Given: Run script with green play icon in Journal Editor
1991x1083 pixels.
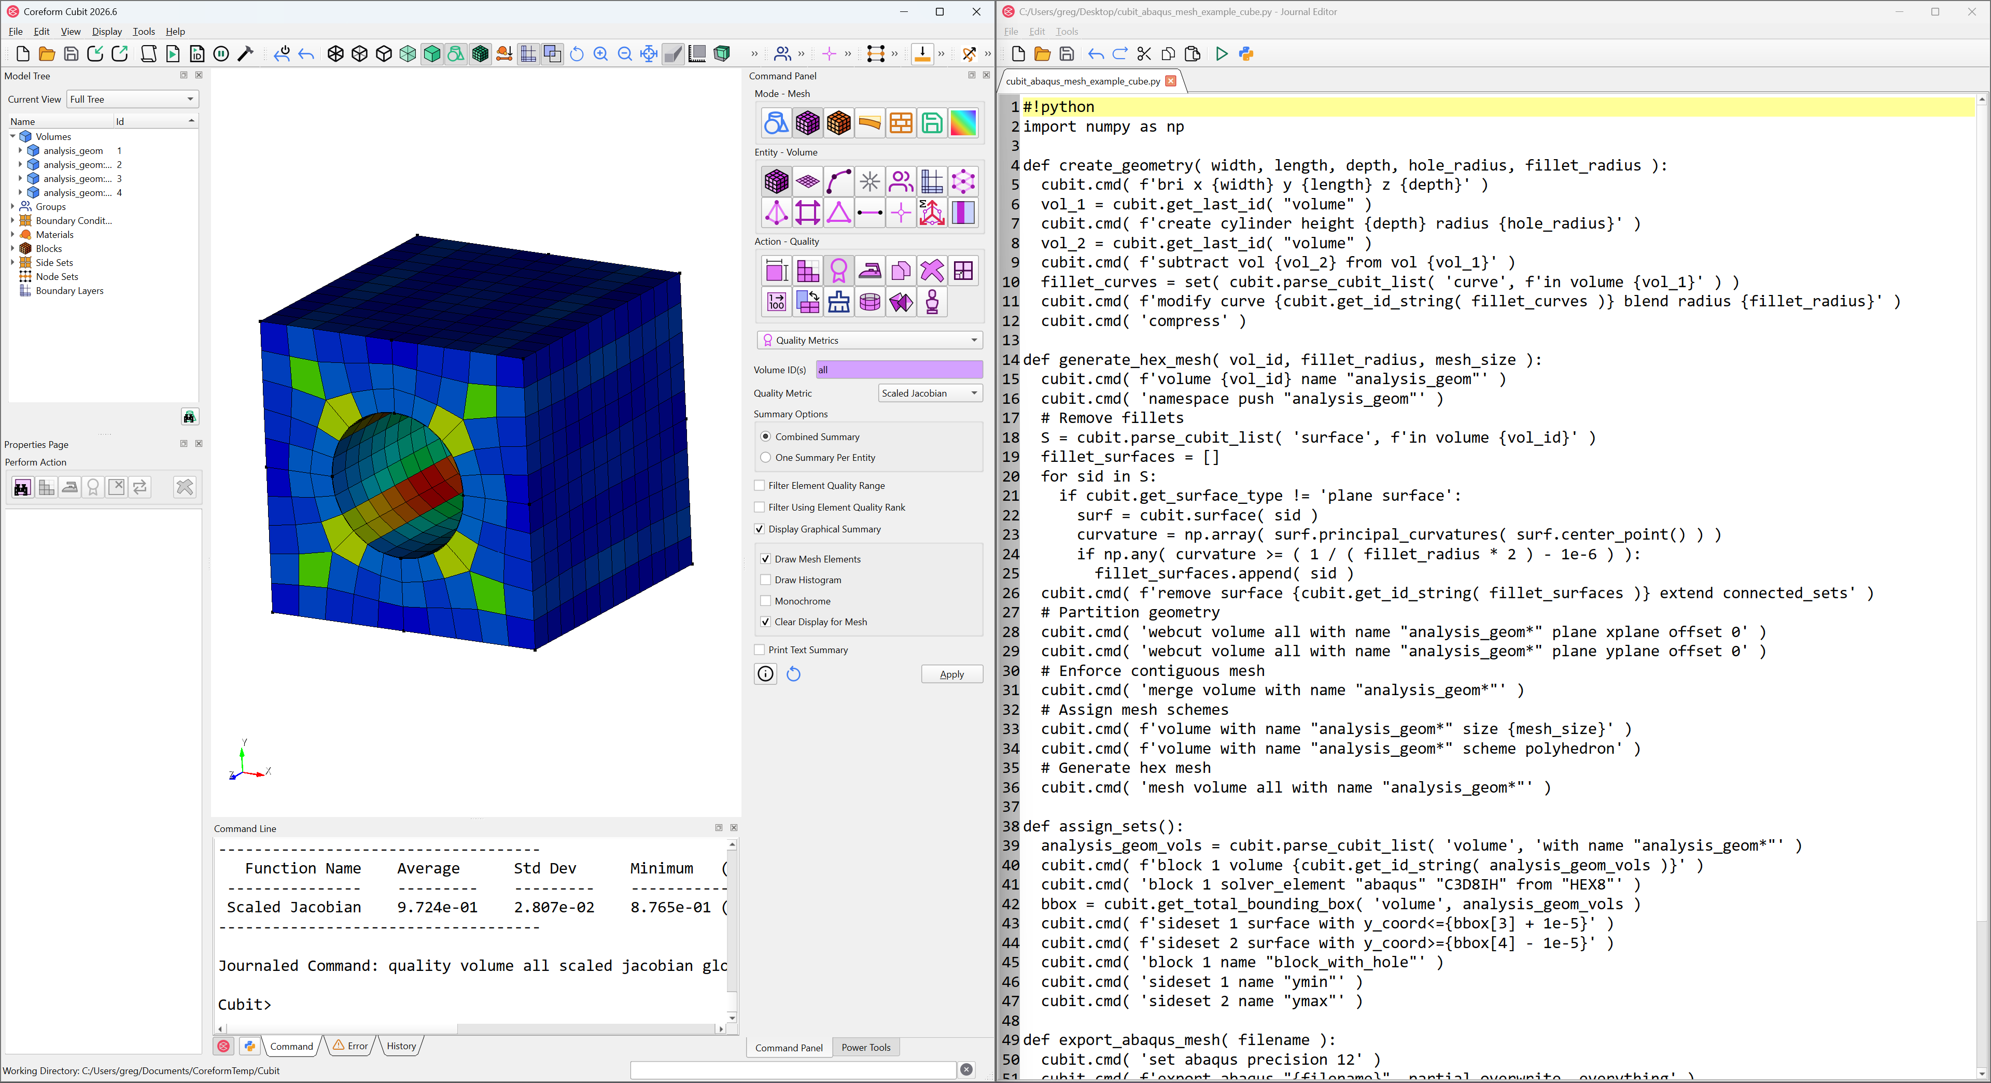Looking at the screenshot, I should (1221, 54).
